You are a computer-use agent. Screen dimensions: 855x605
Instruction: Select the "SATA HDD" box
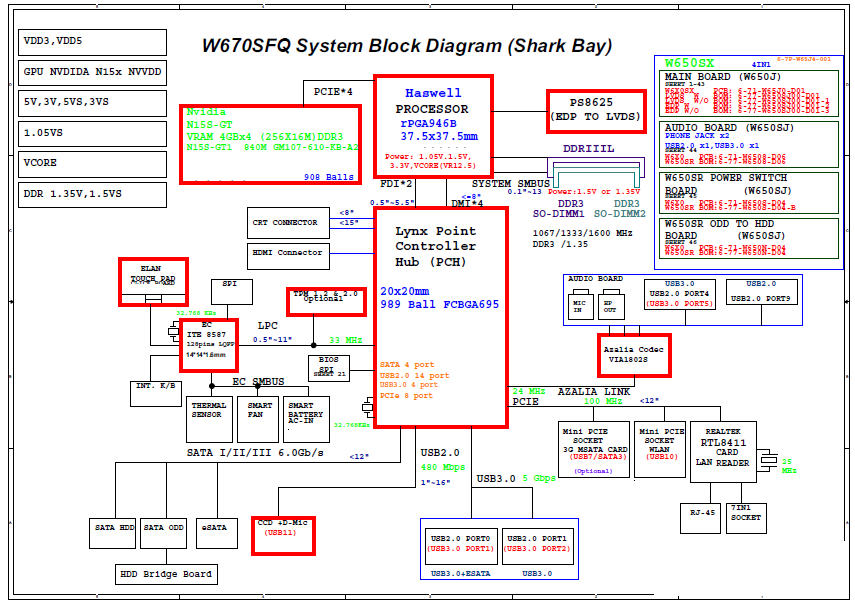112,533
